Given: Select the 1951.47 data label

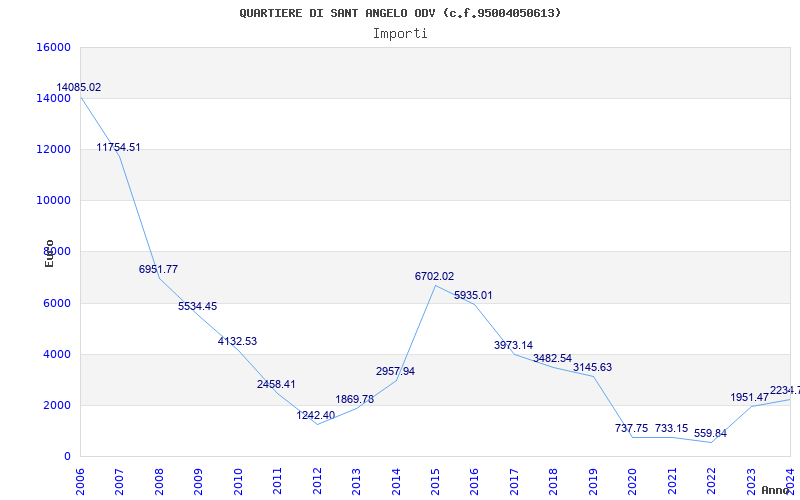Looking at the screenshot, I should point(749,397).
